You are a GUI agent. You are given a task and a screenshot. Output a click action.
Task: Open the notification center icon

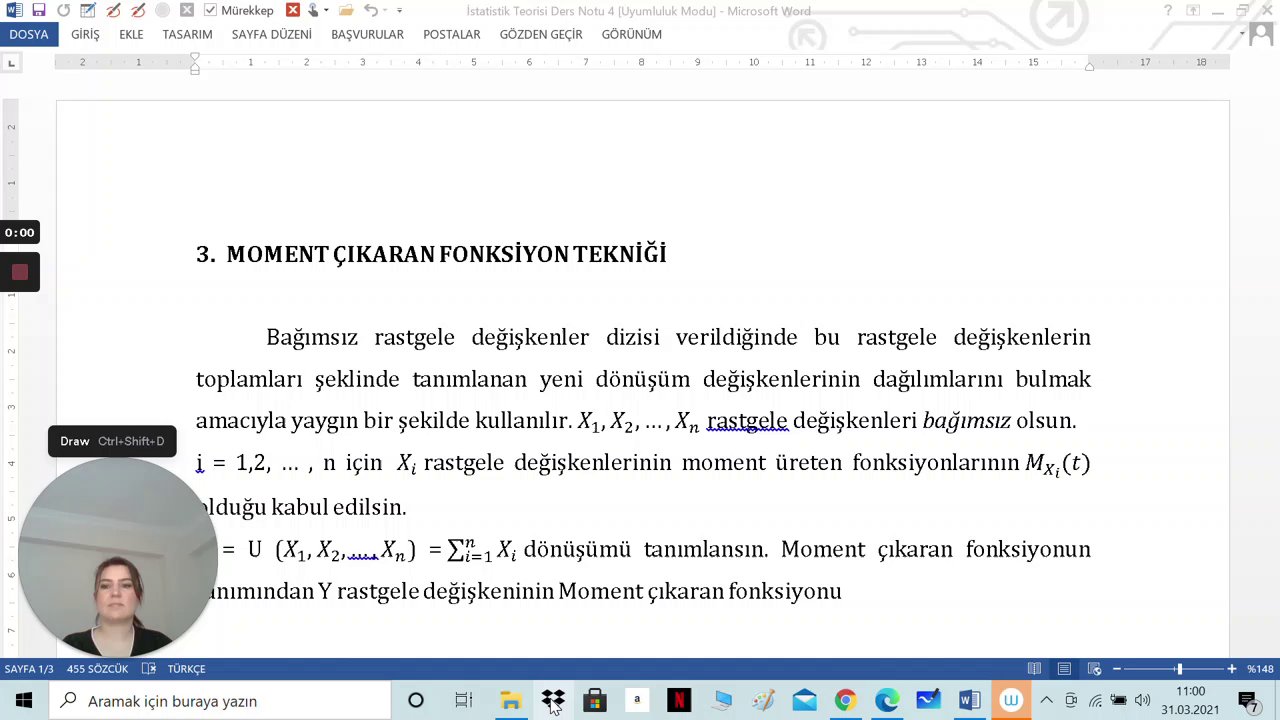[1248, 701]
